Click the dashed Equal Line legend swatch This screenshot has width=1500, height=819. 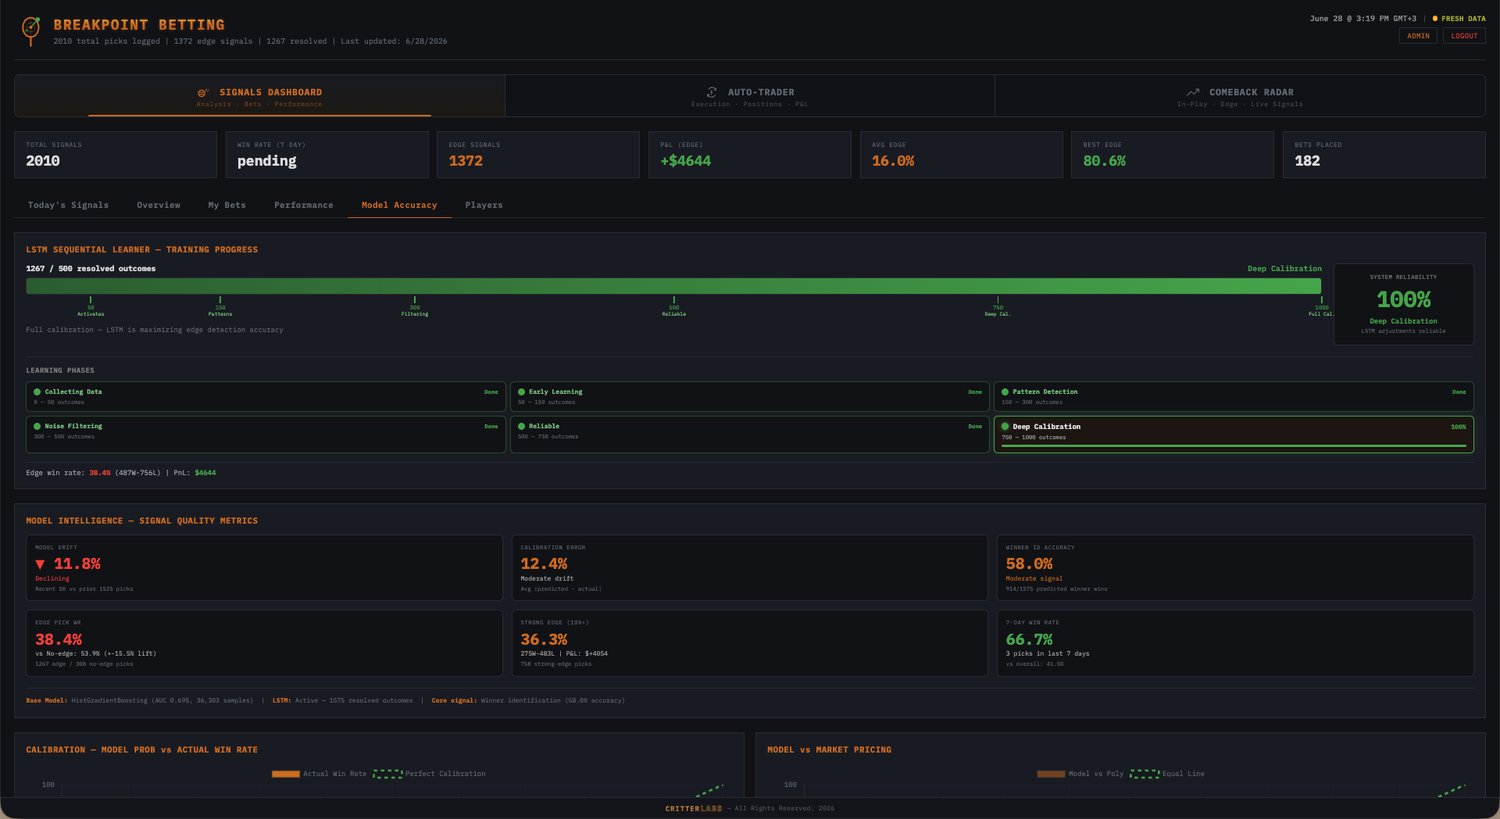tap(1144, 774)
